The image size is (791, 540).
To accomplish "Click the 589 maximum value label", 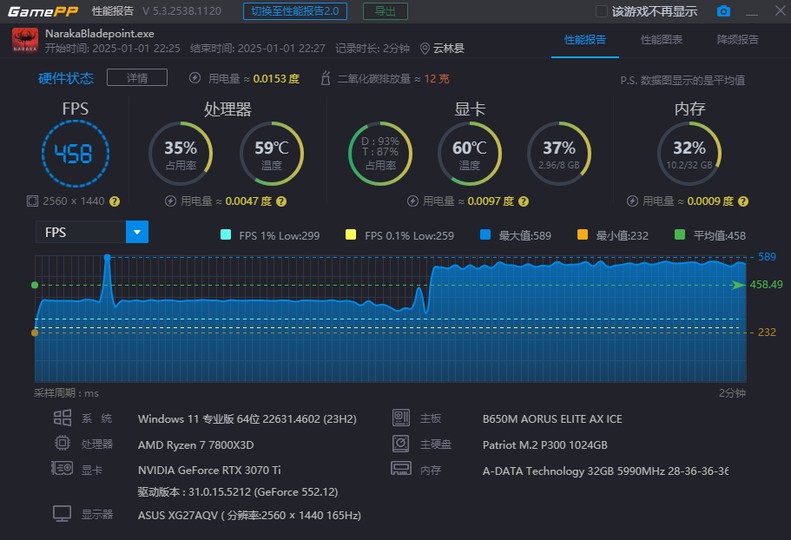I will [767, 257].
